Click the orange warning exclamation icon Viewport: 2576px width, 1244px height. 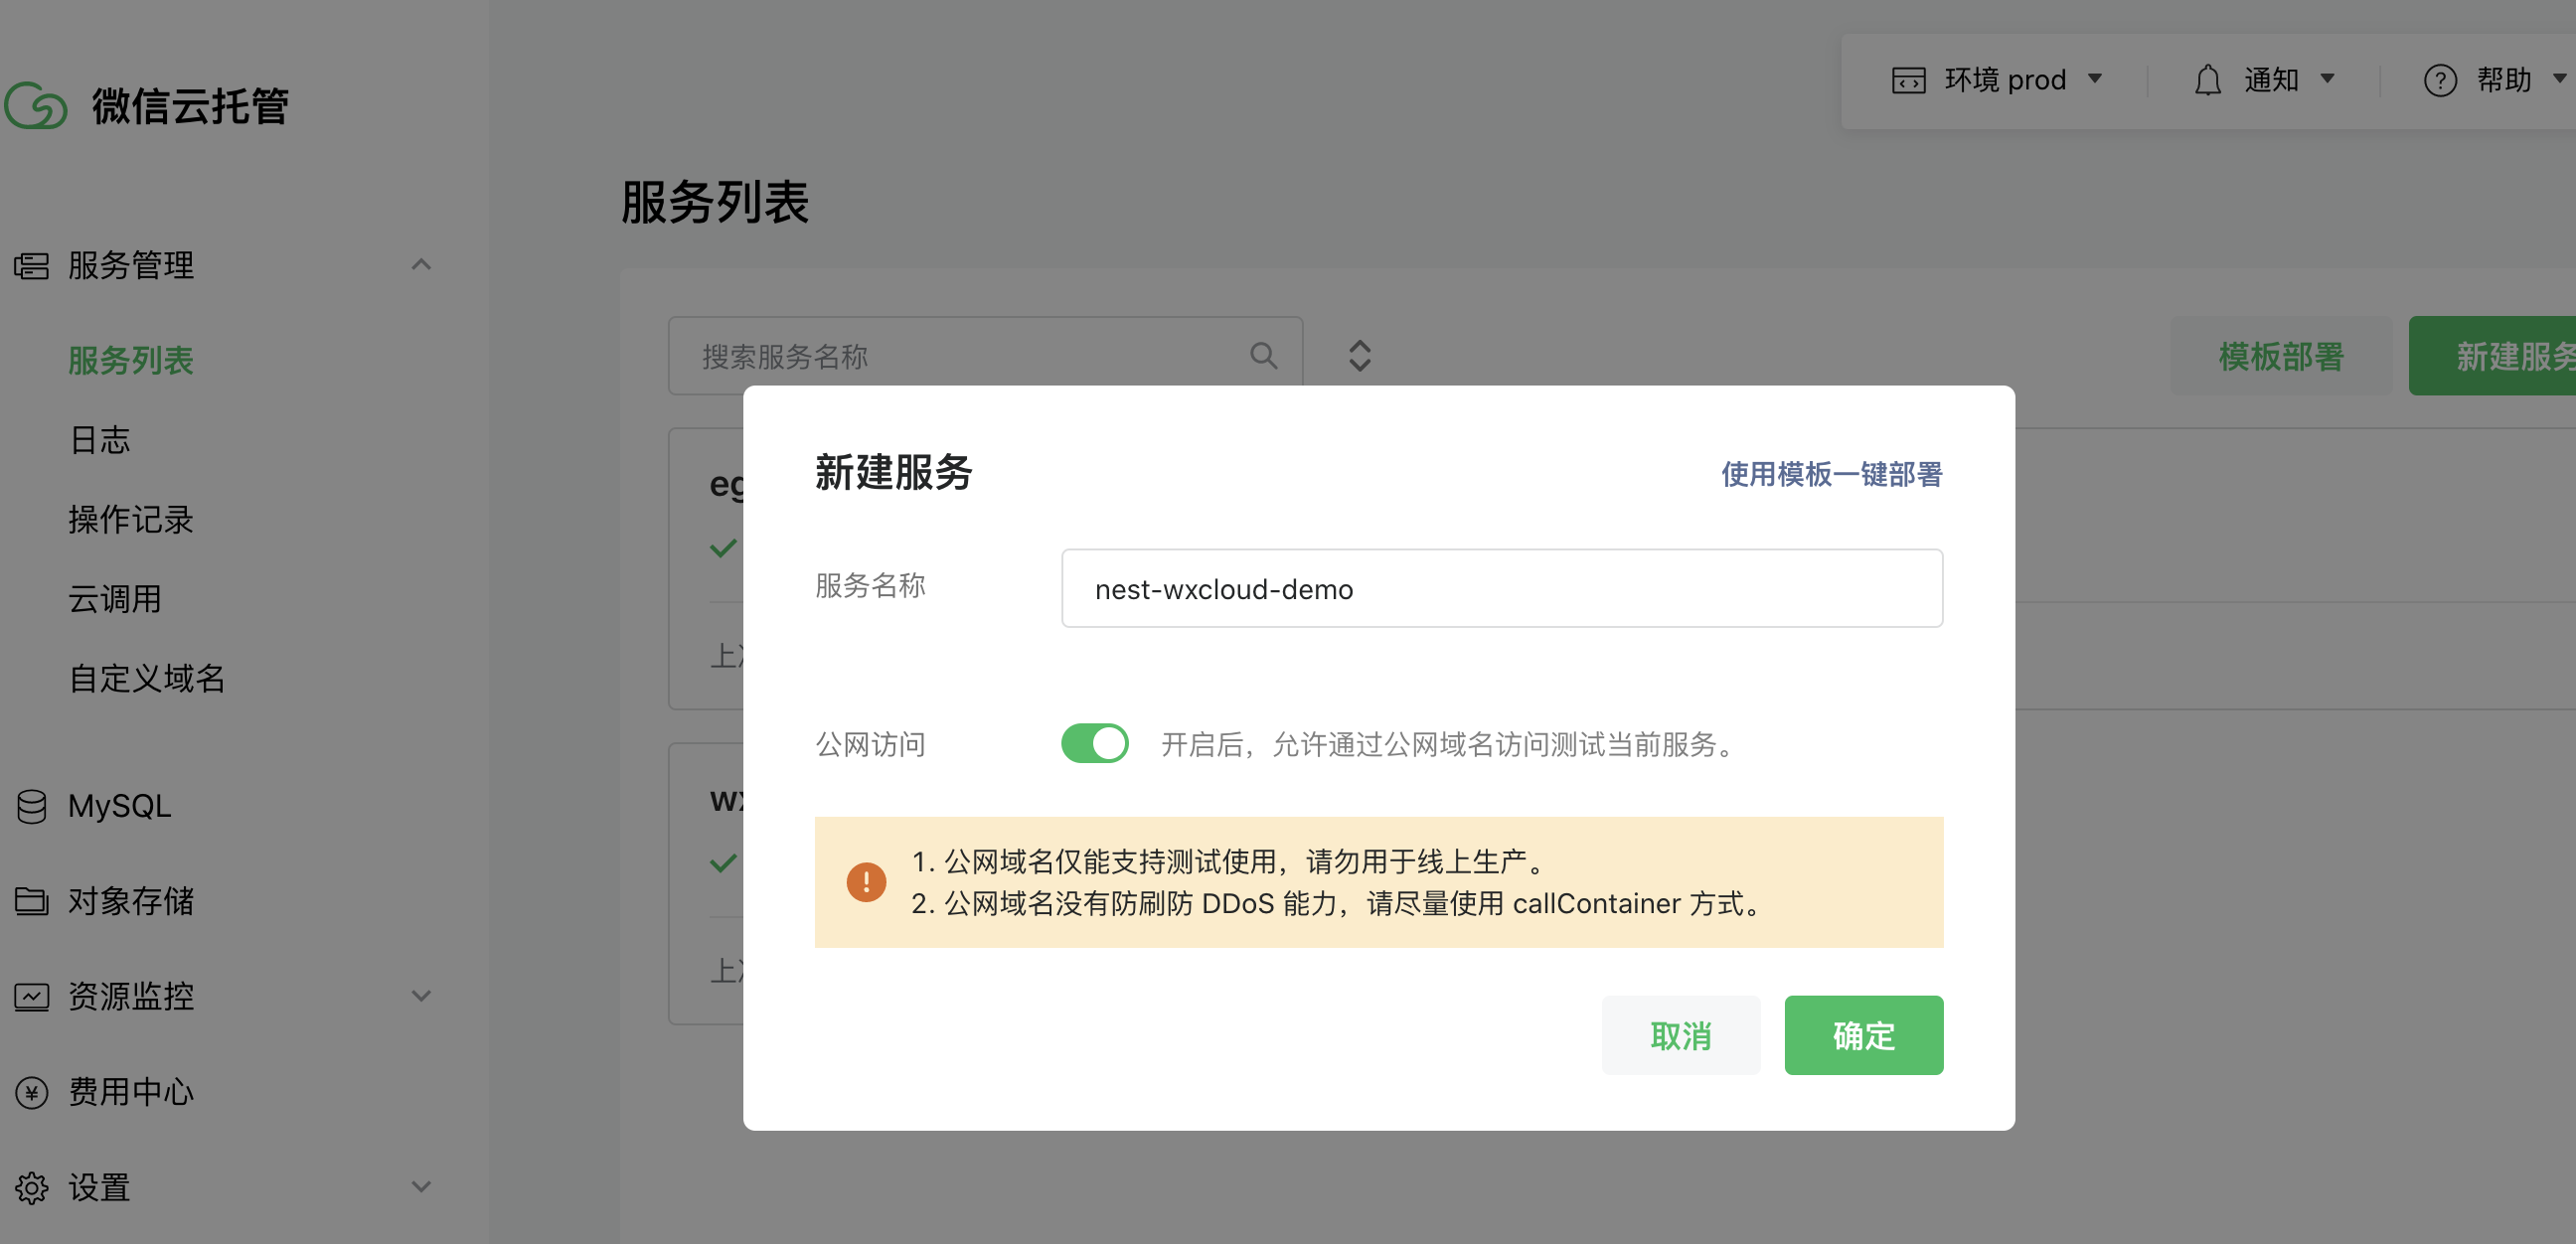tap(866, 882)
